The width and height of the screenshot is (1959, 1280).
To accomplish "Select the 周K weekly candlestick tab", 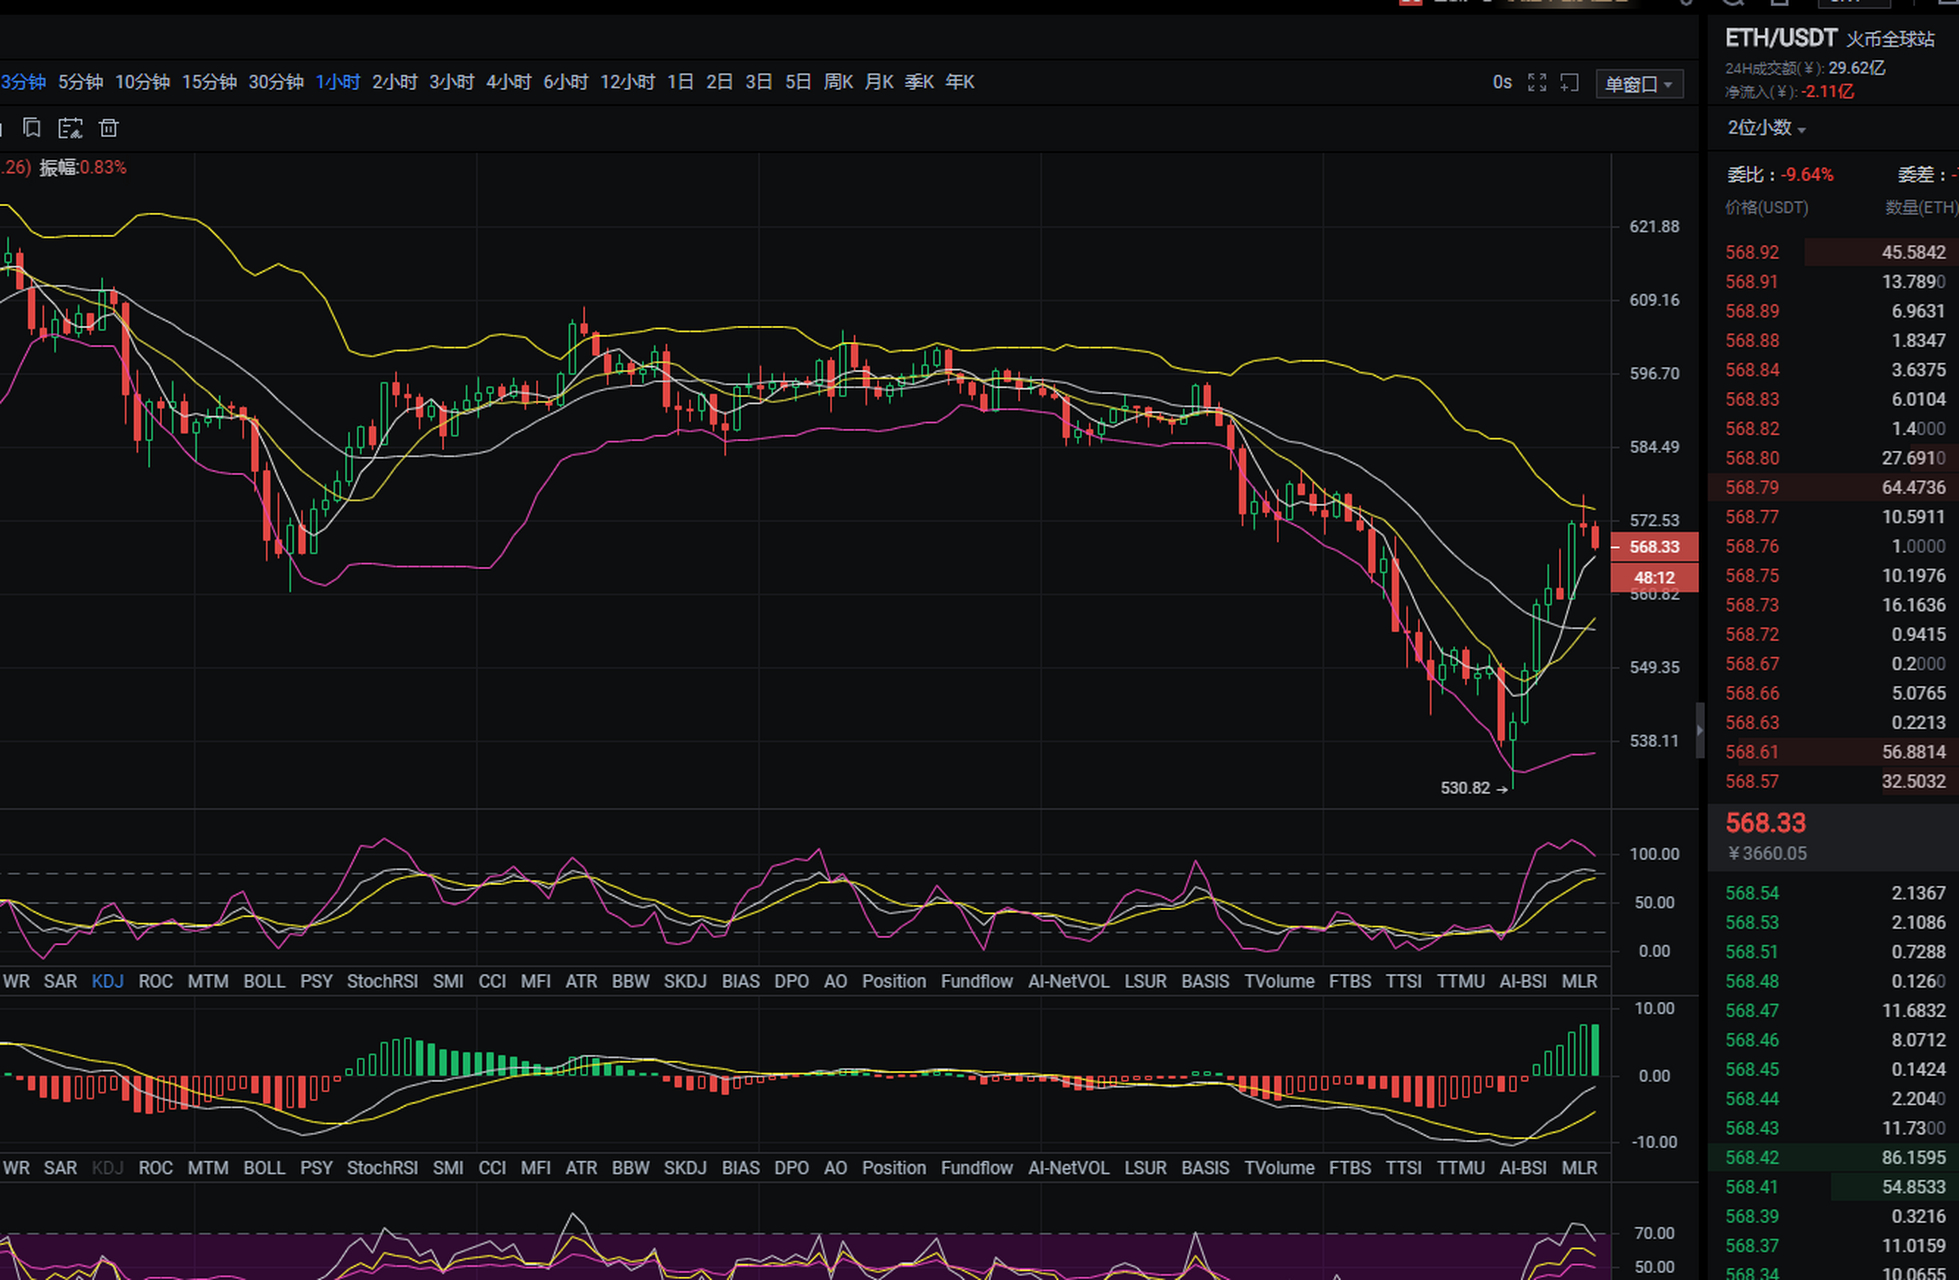I will (x=838, y=82).
